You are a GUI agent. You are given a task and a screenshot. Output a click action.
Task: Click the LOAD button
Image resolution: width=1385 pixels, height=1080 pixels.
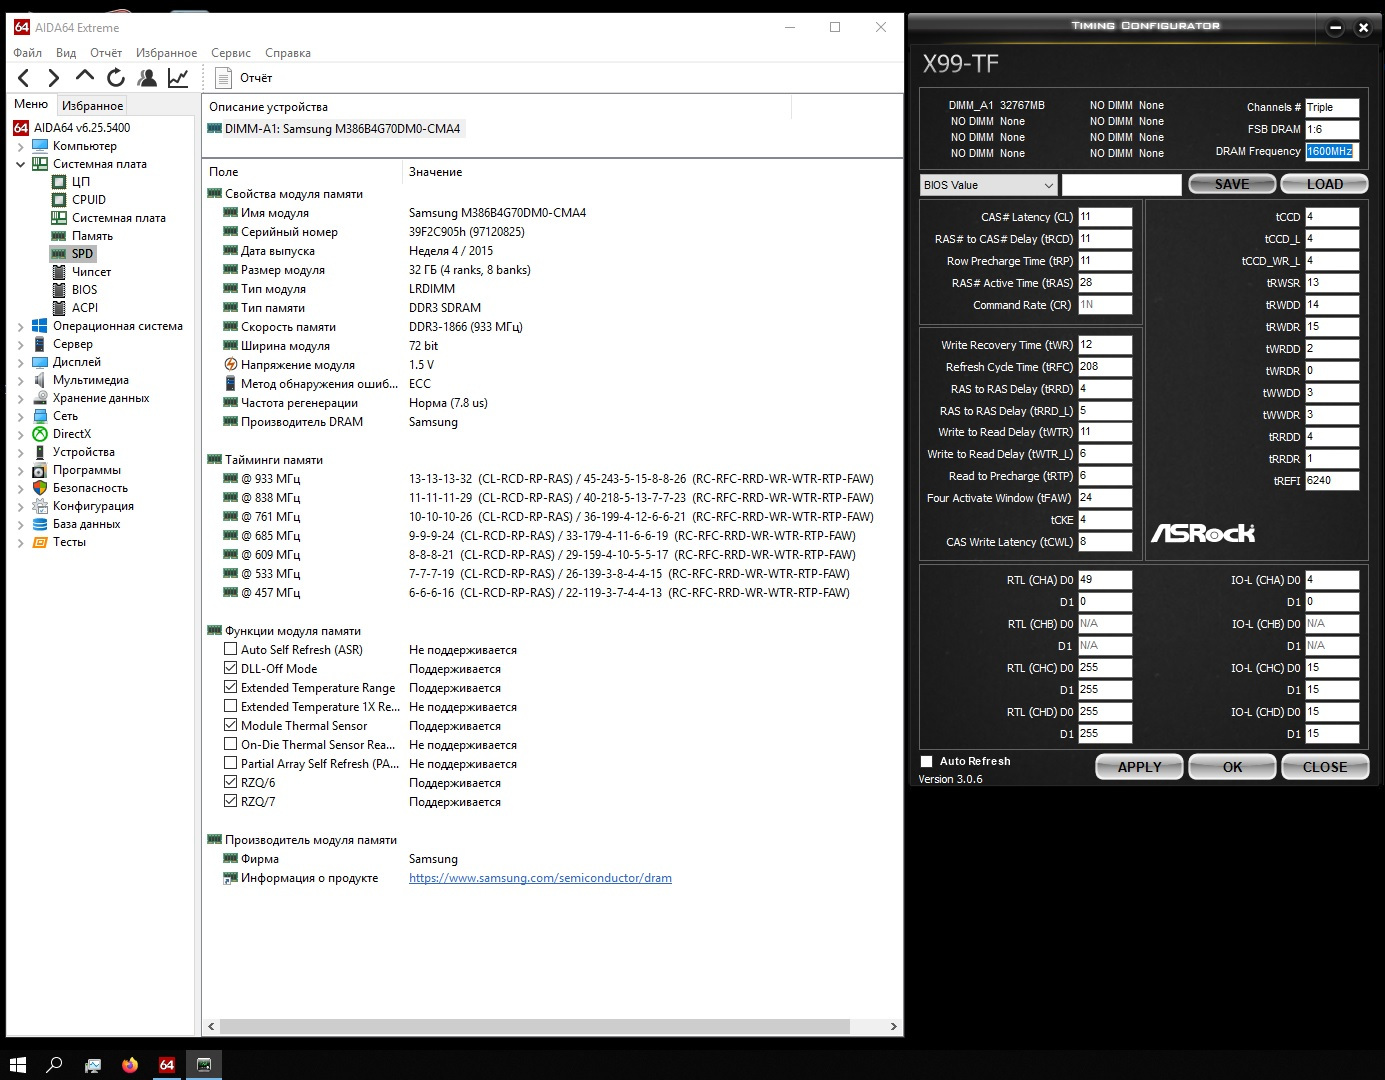pyautogui.click(x=1325, y=184)
